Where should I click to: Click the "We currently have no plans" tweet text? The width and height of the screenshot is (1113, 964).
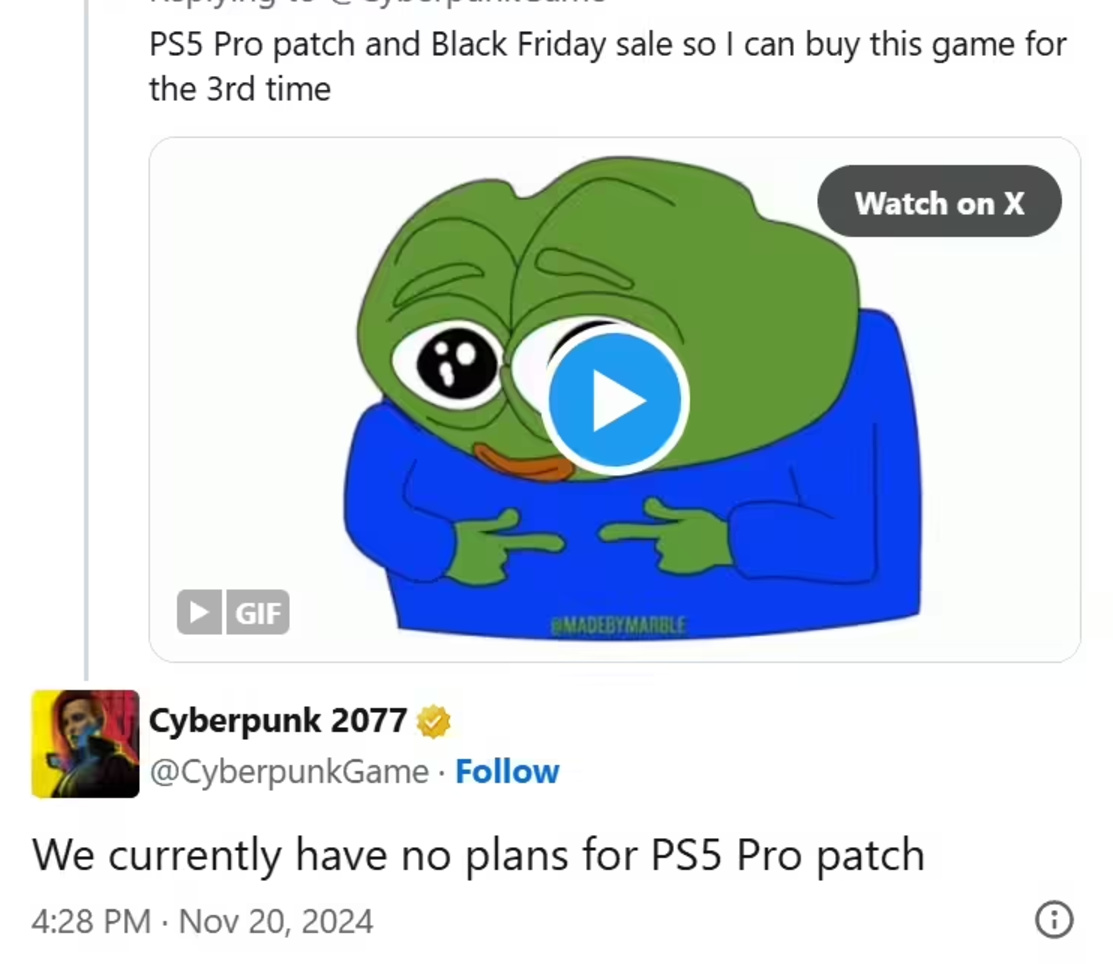[x=478, y=854]
